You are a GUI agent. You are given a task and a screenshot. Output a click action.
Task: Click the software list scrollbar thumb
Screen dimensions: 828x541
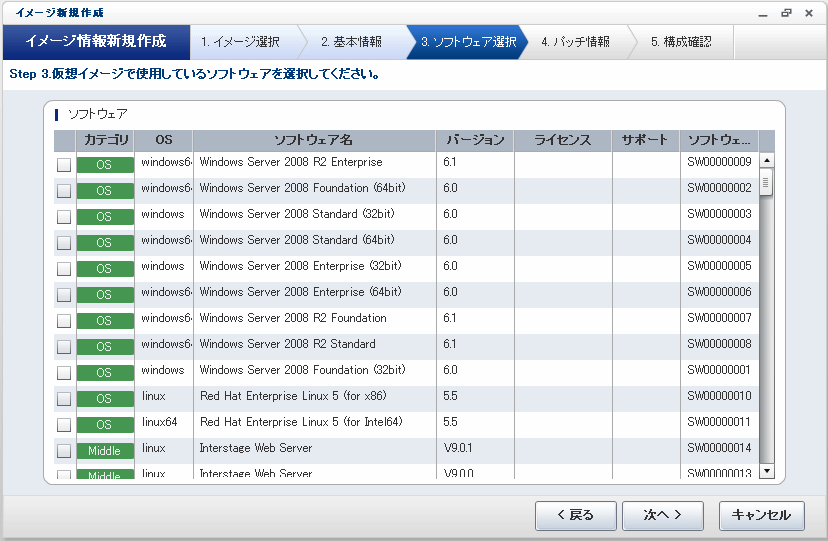point(766,182)
